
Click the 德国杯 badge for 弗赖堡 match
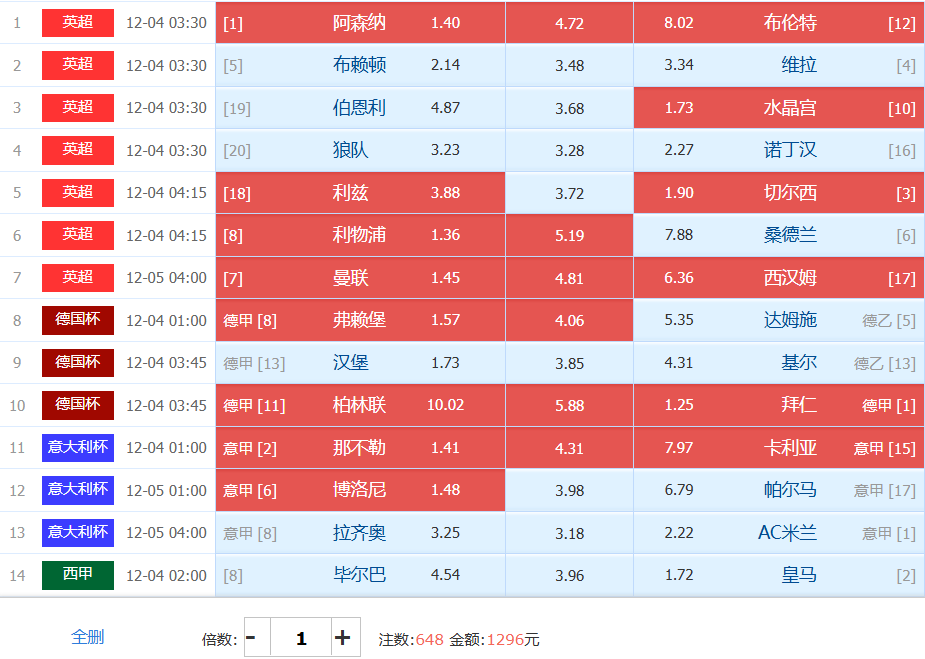(77, 320)
